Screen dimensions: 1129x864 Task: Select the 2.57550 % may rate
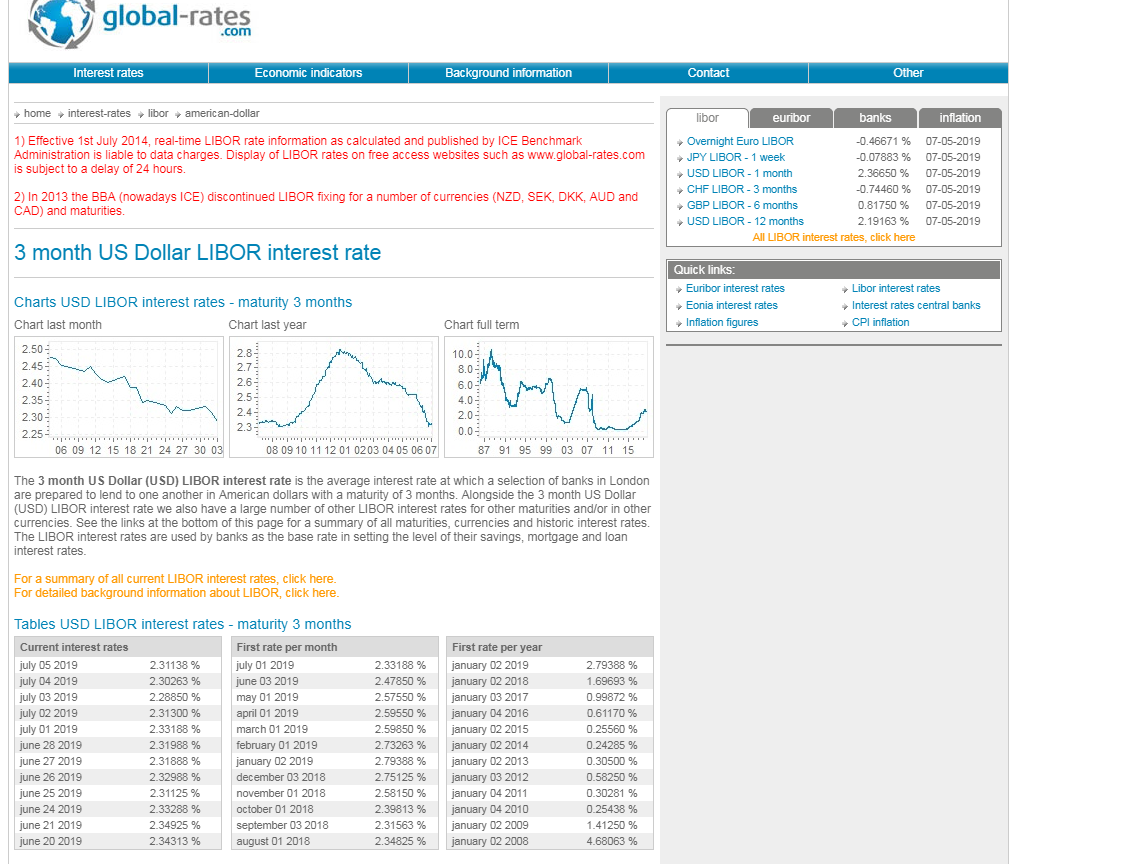400,697
